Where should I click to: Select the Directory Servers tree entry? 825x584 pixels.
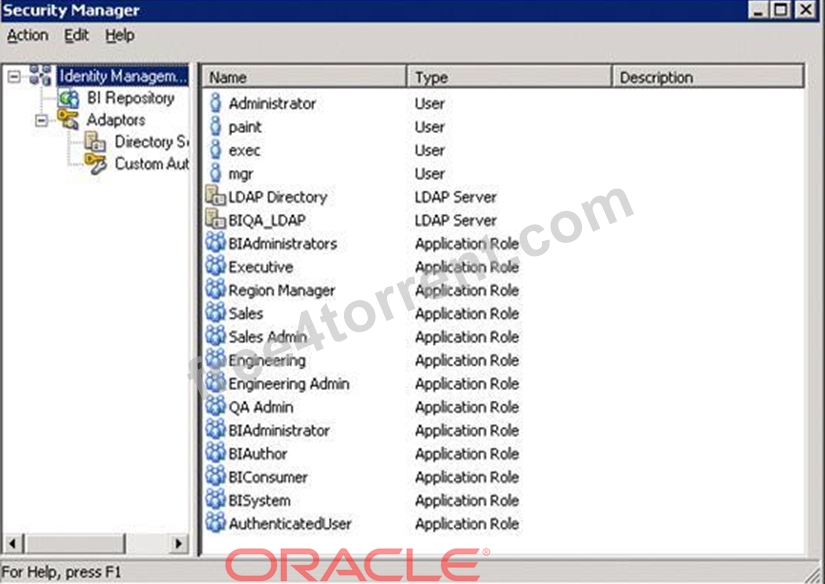coord(152,142)
